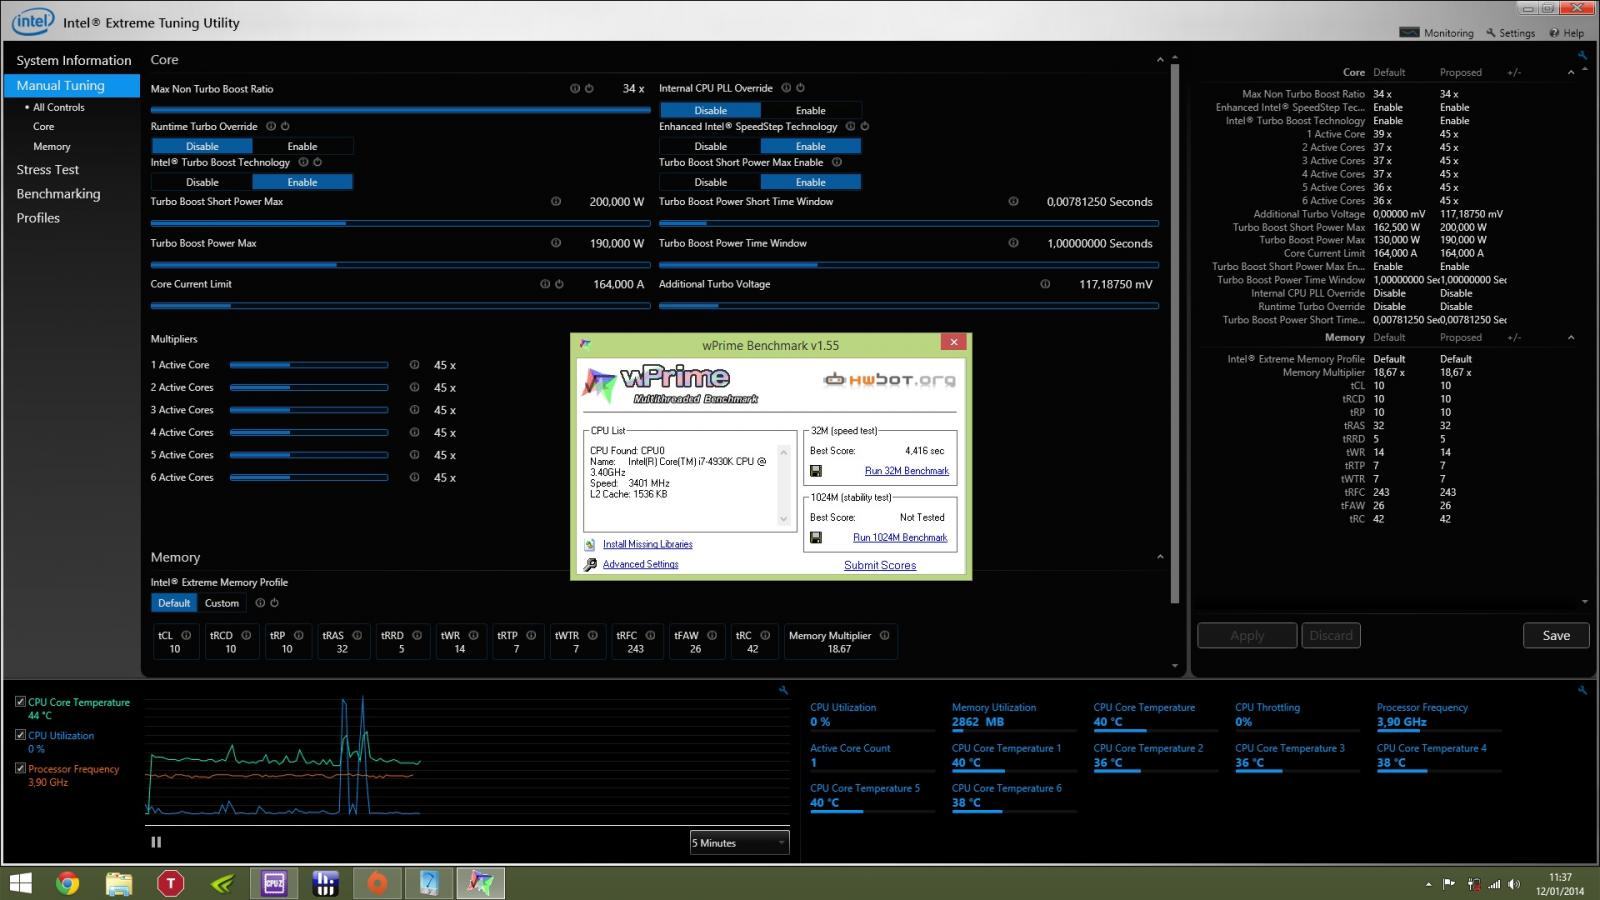Disable Turbo Boost Short Power Max Enable
The image size is (1600, 900).
point(711,182)
